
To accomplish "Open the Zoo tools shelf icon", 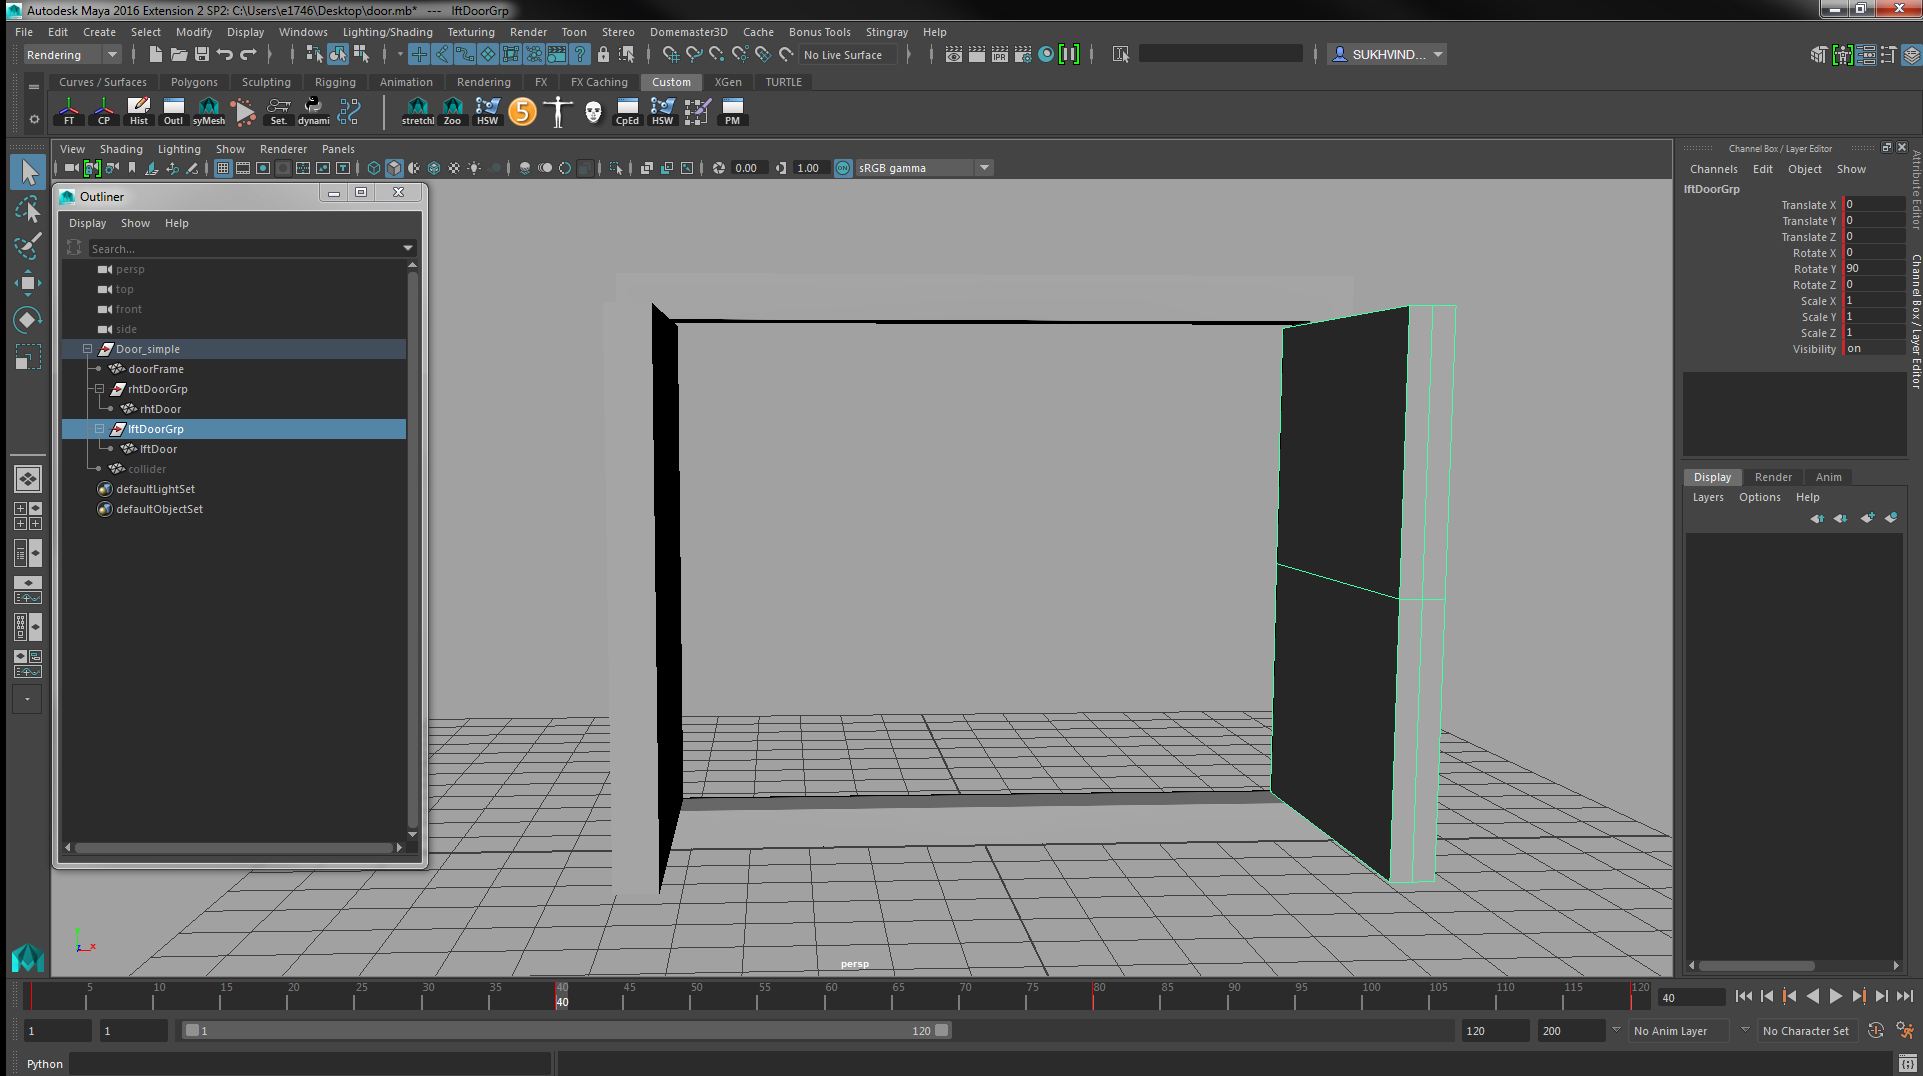I will pyautogui.click(x=452, y=112).
